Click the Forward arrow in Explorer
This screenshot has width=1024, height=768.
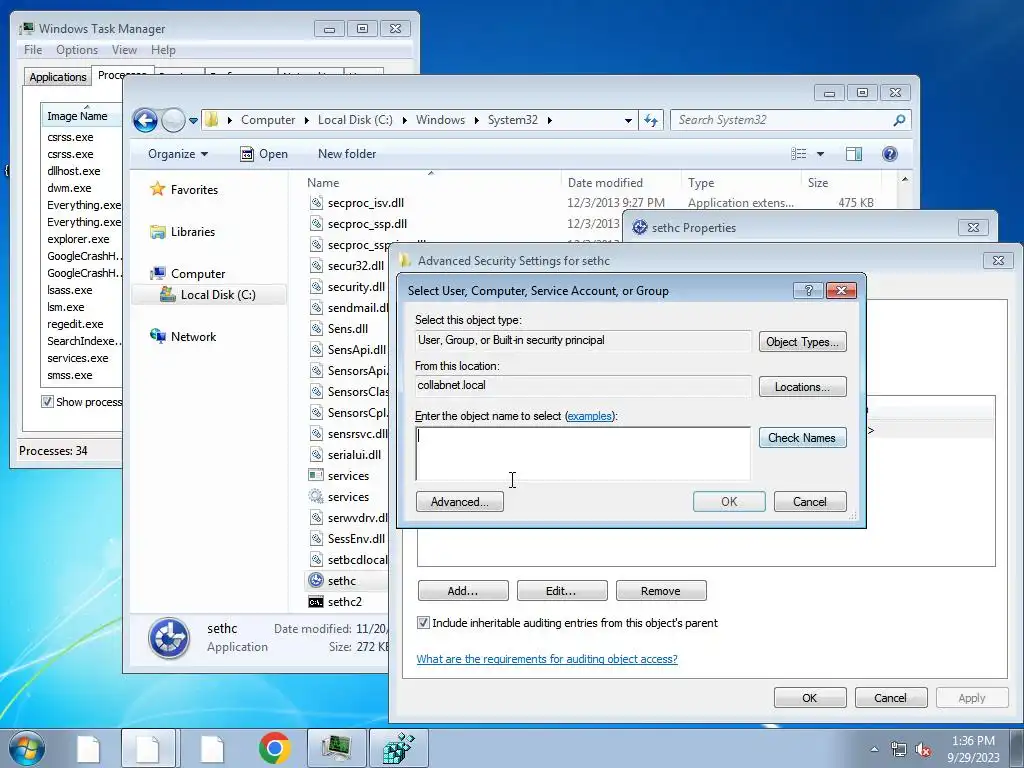173,120
